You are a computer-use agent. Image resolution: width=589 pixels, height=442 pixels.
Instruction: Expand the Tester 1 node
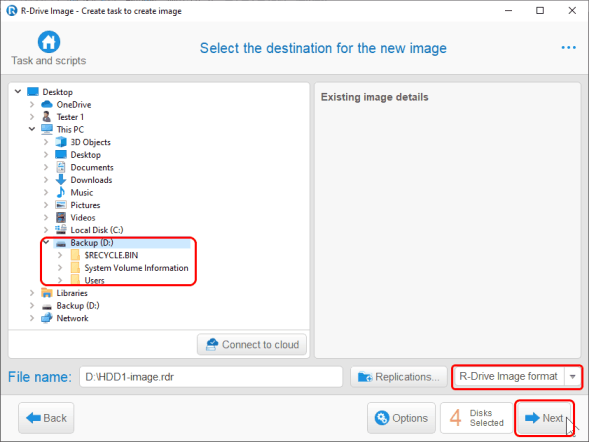32,117
